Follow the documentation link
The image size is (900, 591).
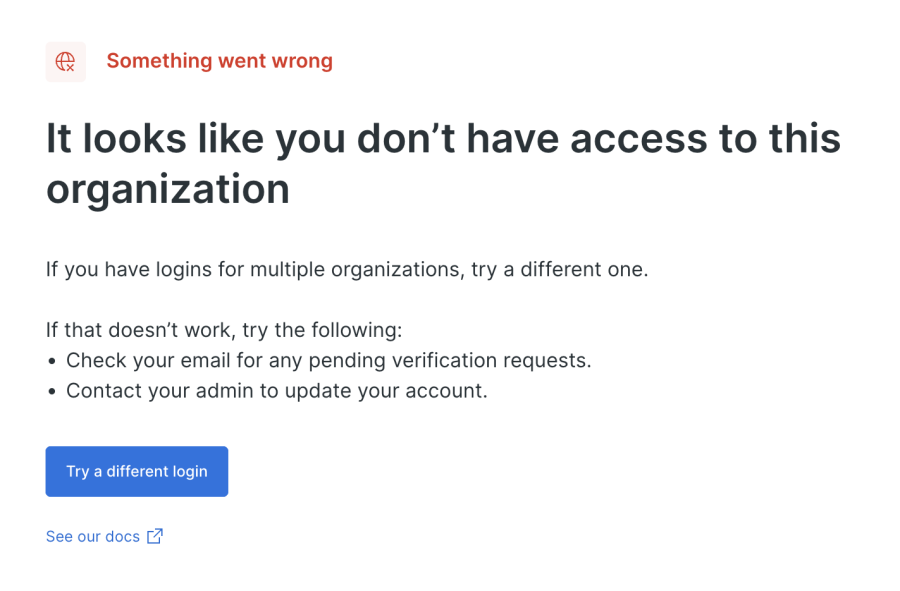tap(93, 536)
